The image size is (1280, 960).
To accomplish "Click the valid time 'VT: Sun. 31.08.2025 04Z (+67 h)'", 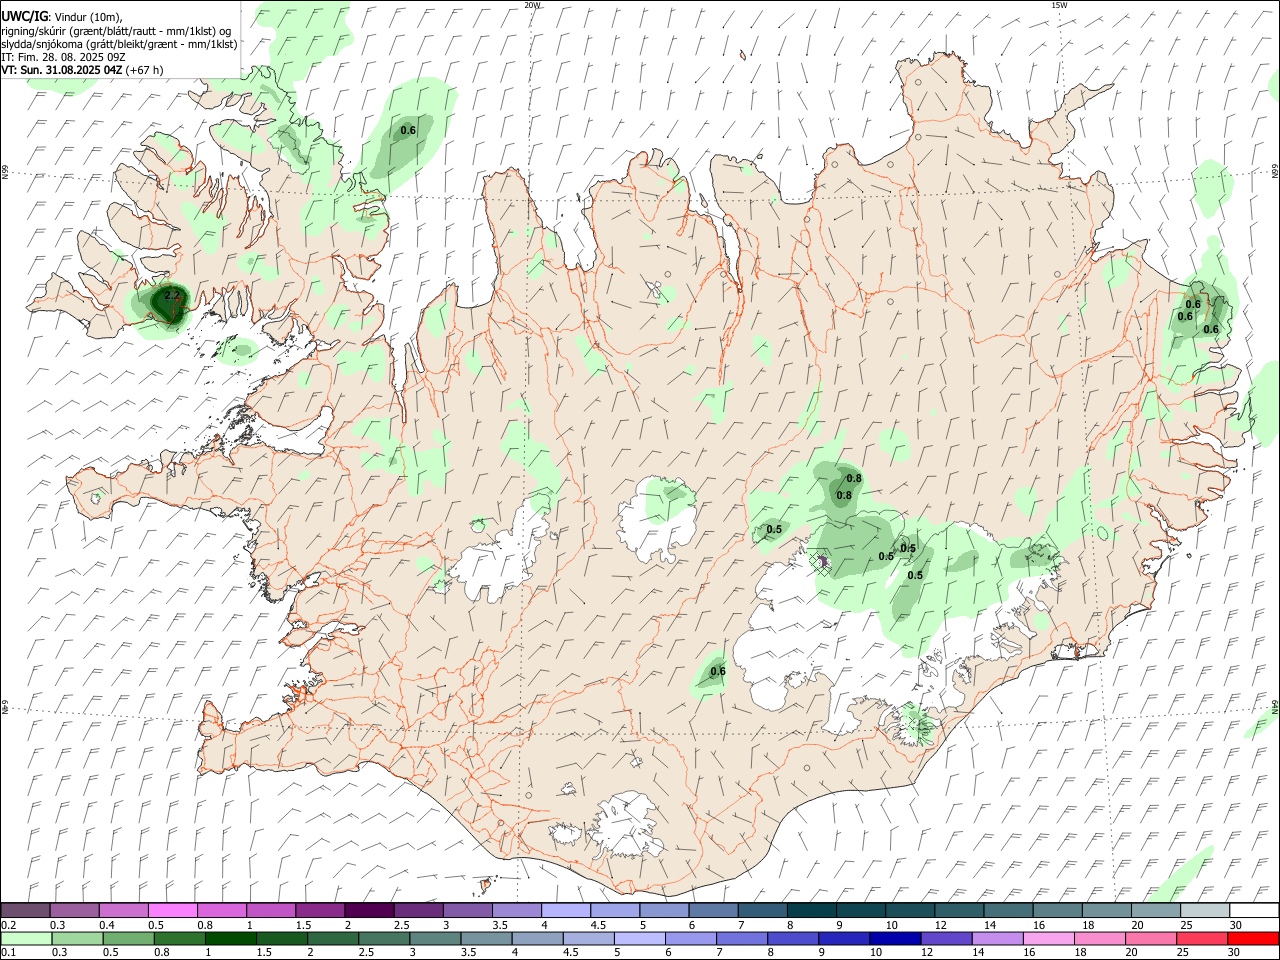I will 82,69.
